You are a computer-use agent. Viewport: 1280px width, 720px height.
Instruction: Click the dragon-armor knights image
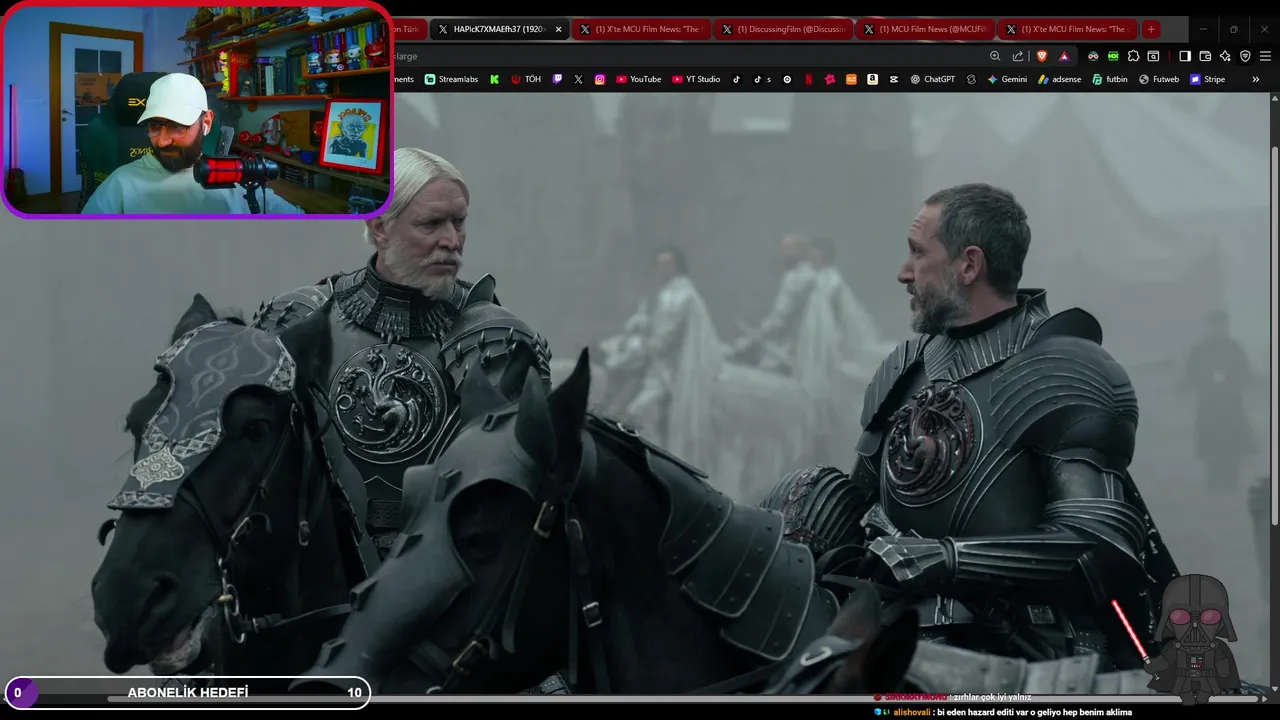(634, 394)
